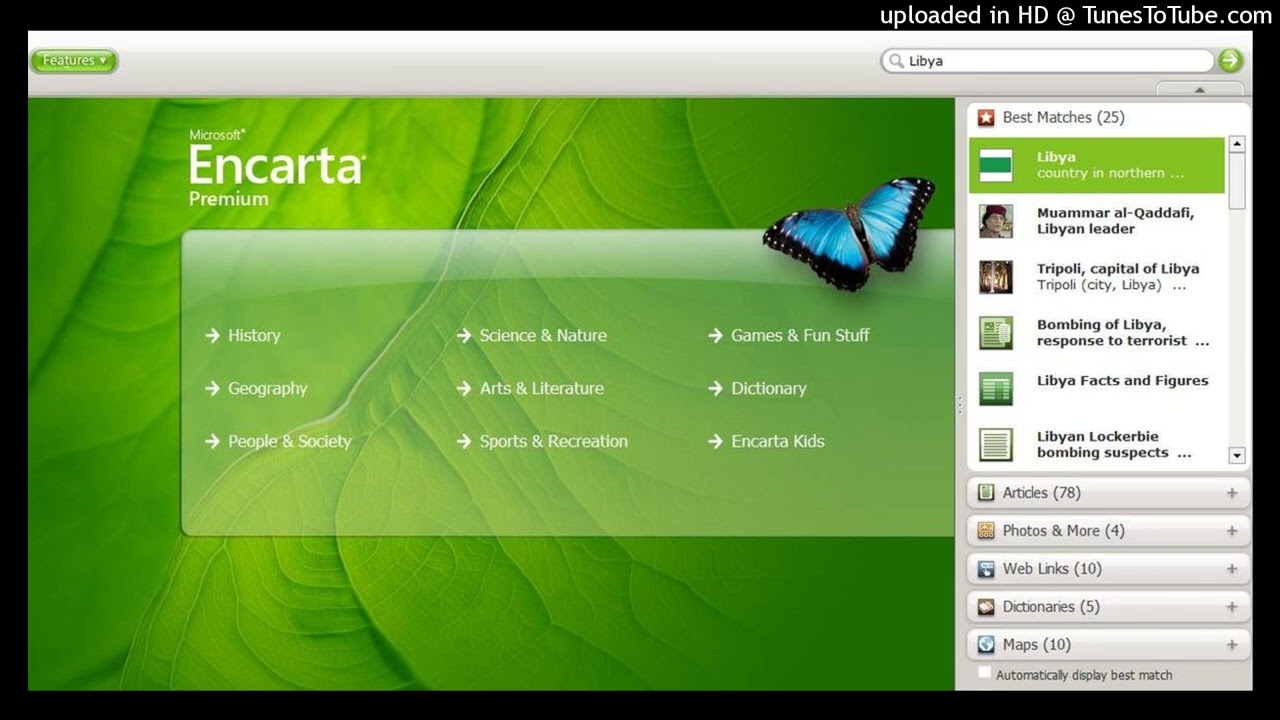This screenshot has width=1280, height=720.
Task: Click the arrow icon beside Dictionary
Action: [x=715, y=389]
